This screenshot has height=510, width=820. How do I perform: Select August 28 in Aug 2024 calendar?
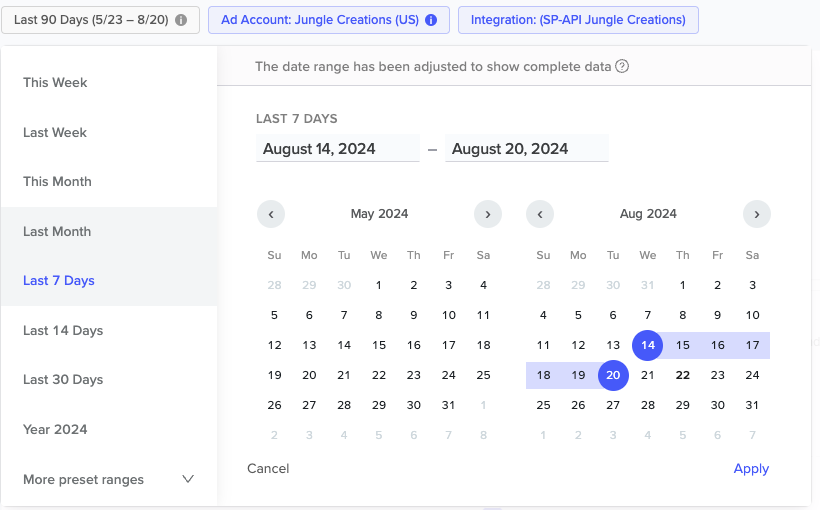[648, 405]
